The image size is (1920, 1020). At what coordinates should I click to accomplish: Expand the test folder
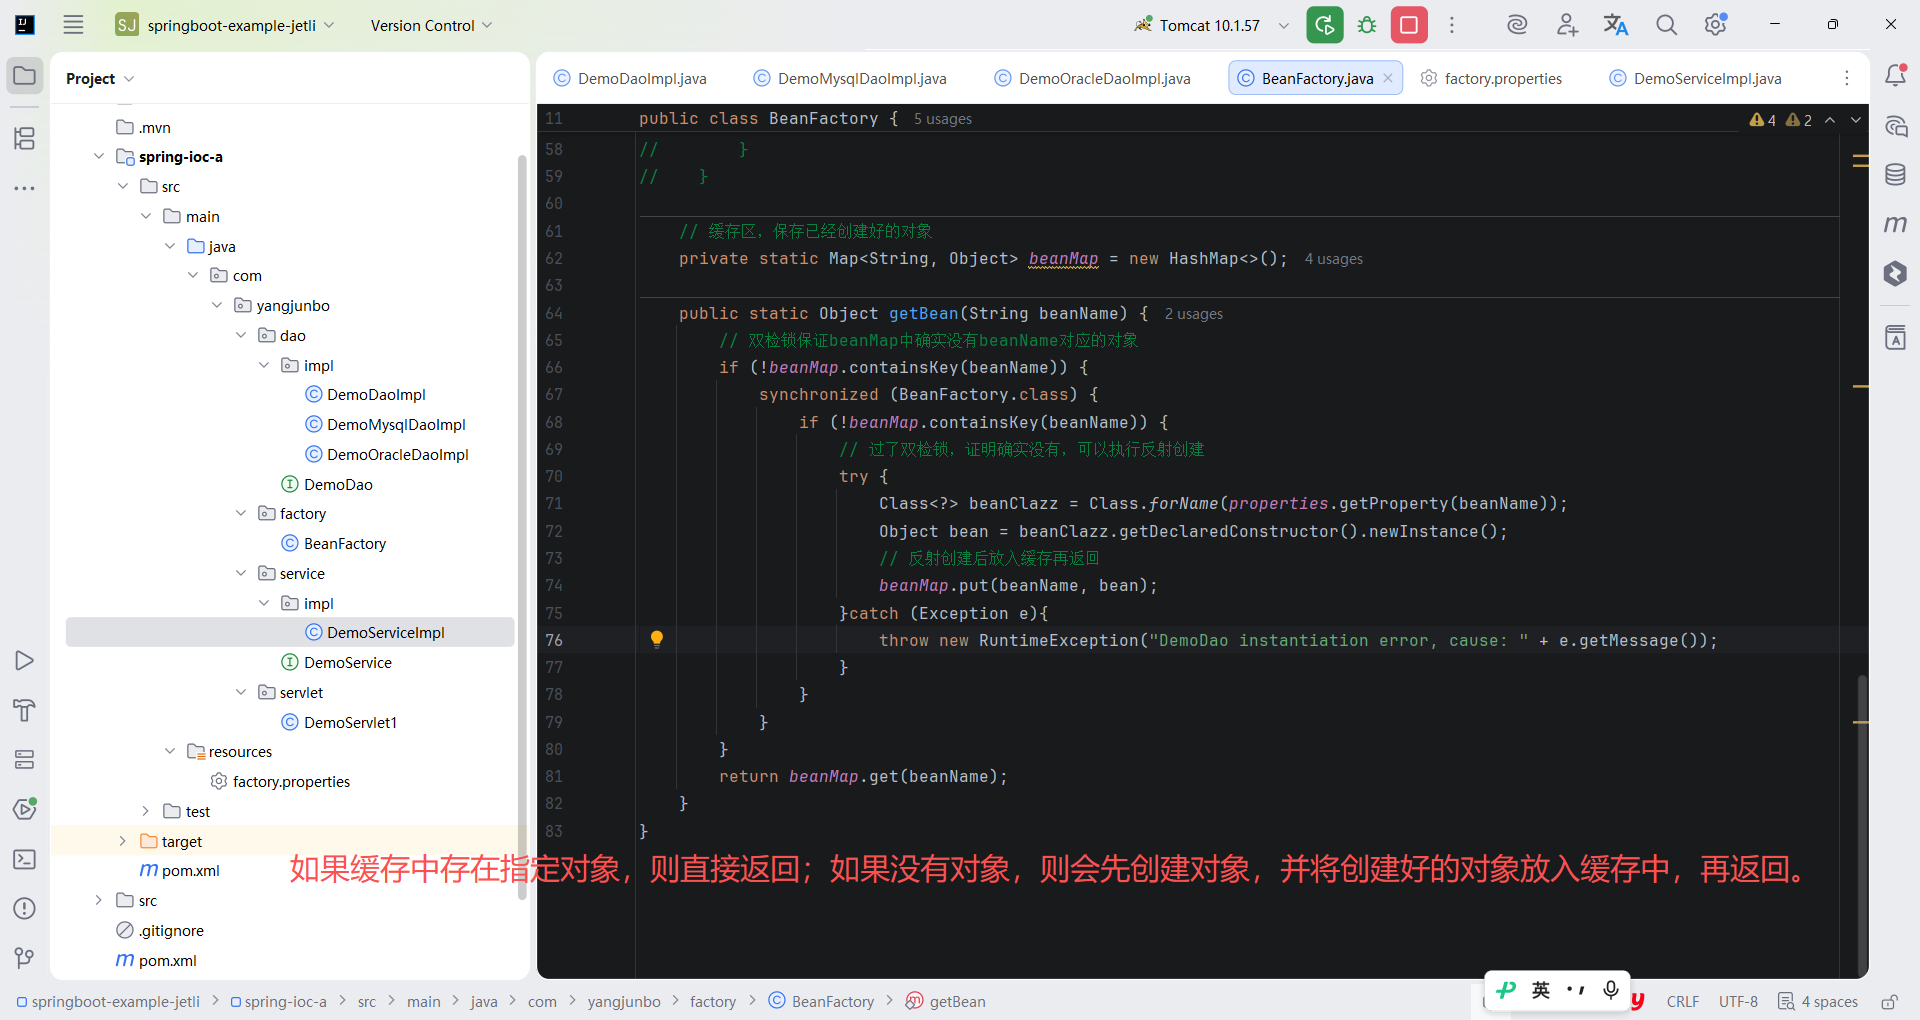point(145,812)
